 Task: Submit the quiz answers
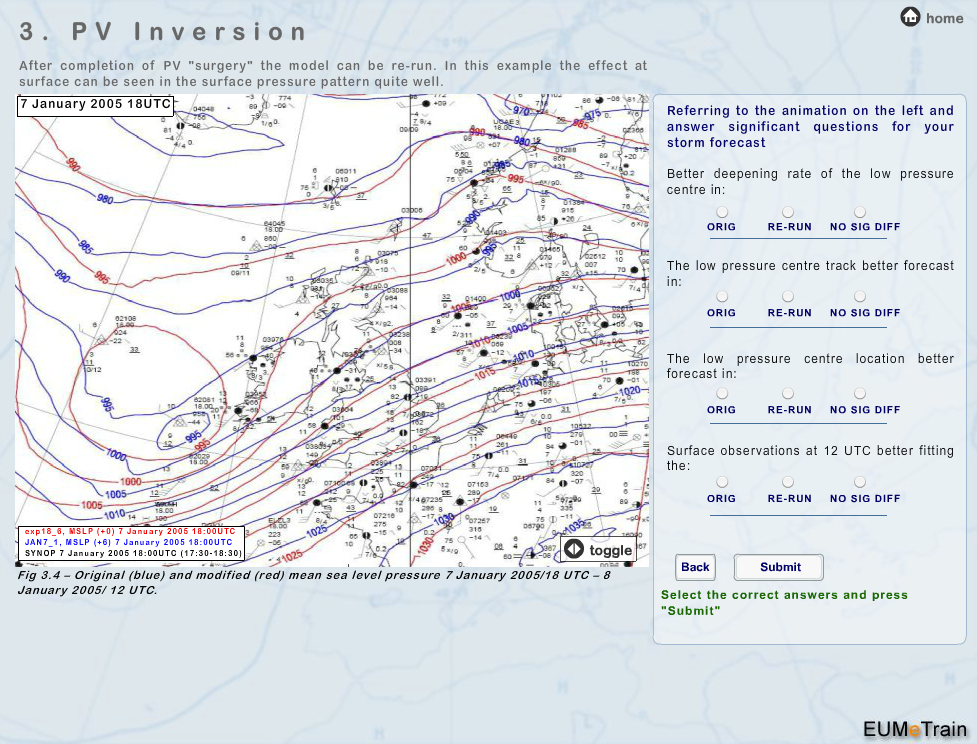pos(779,567)
